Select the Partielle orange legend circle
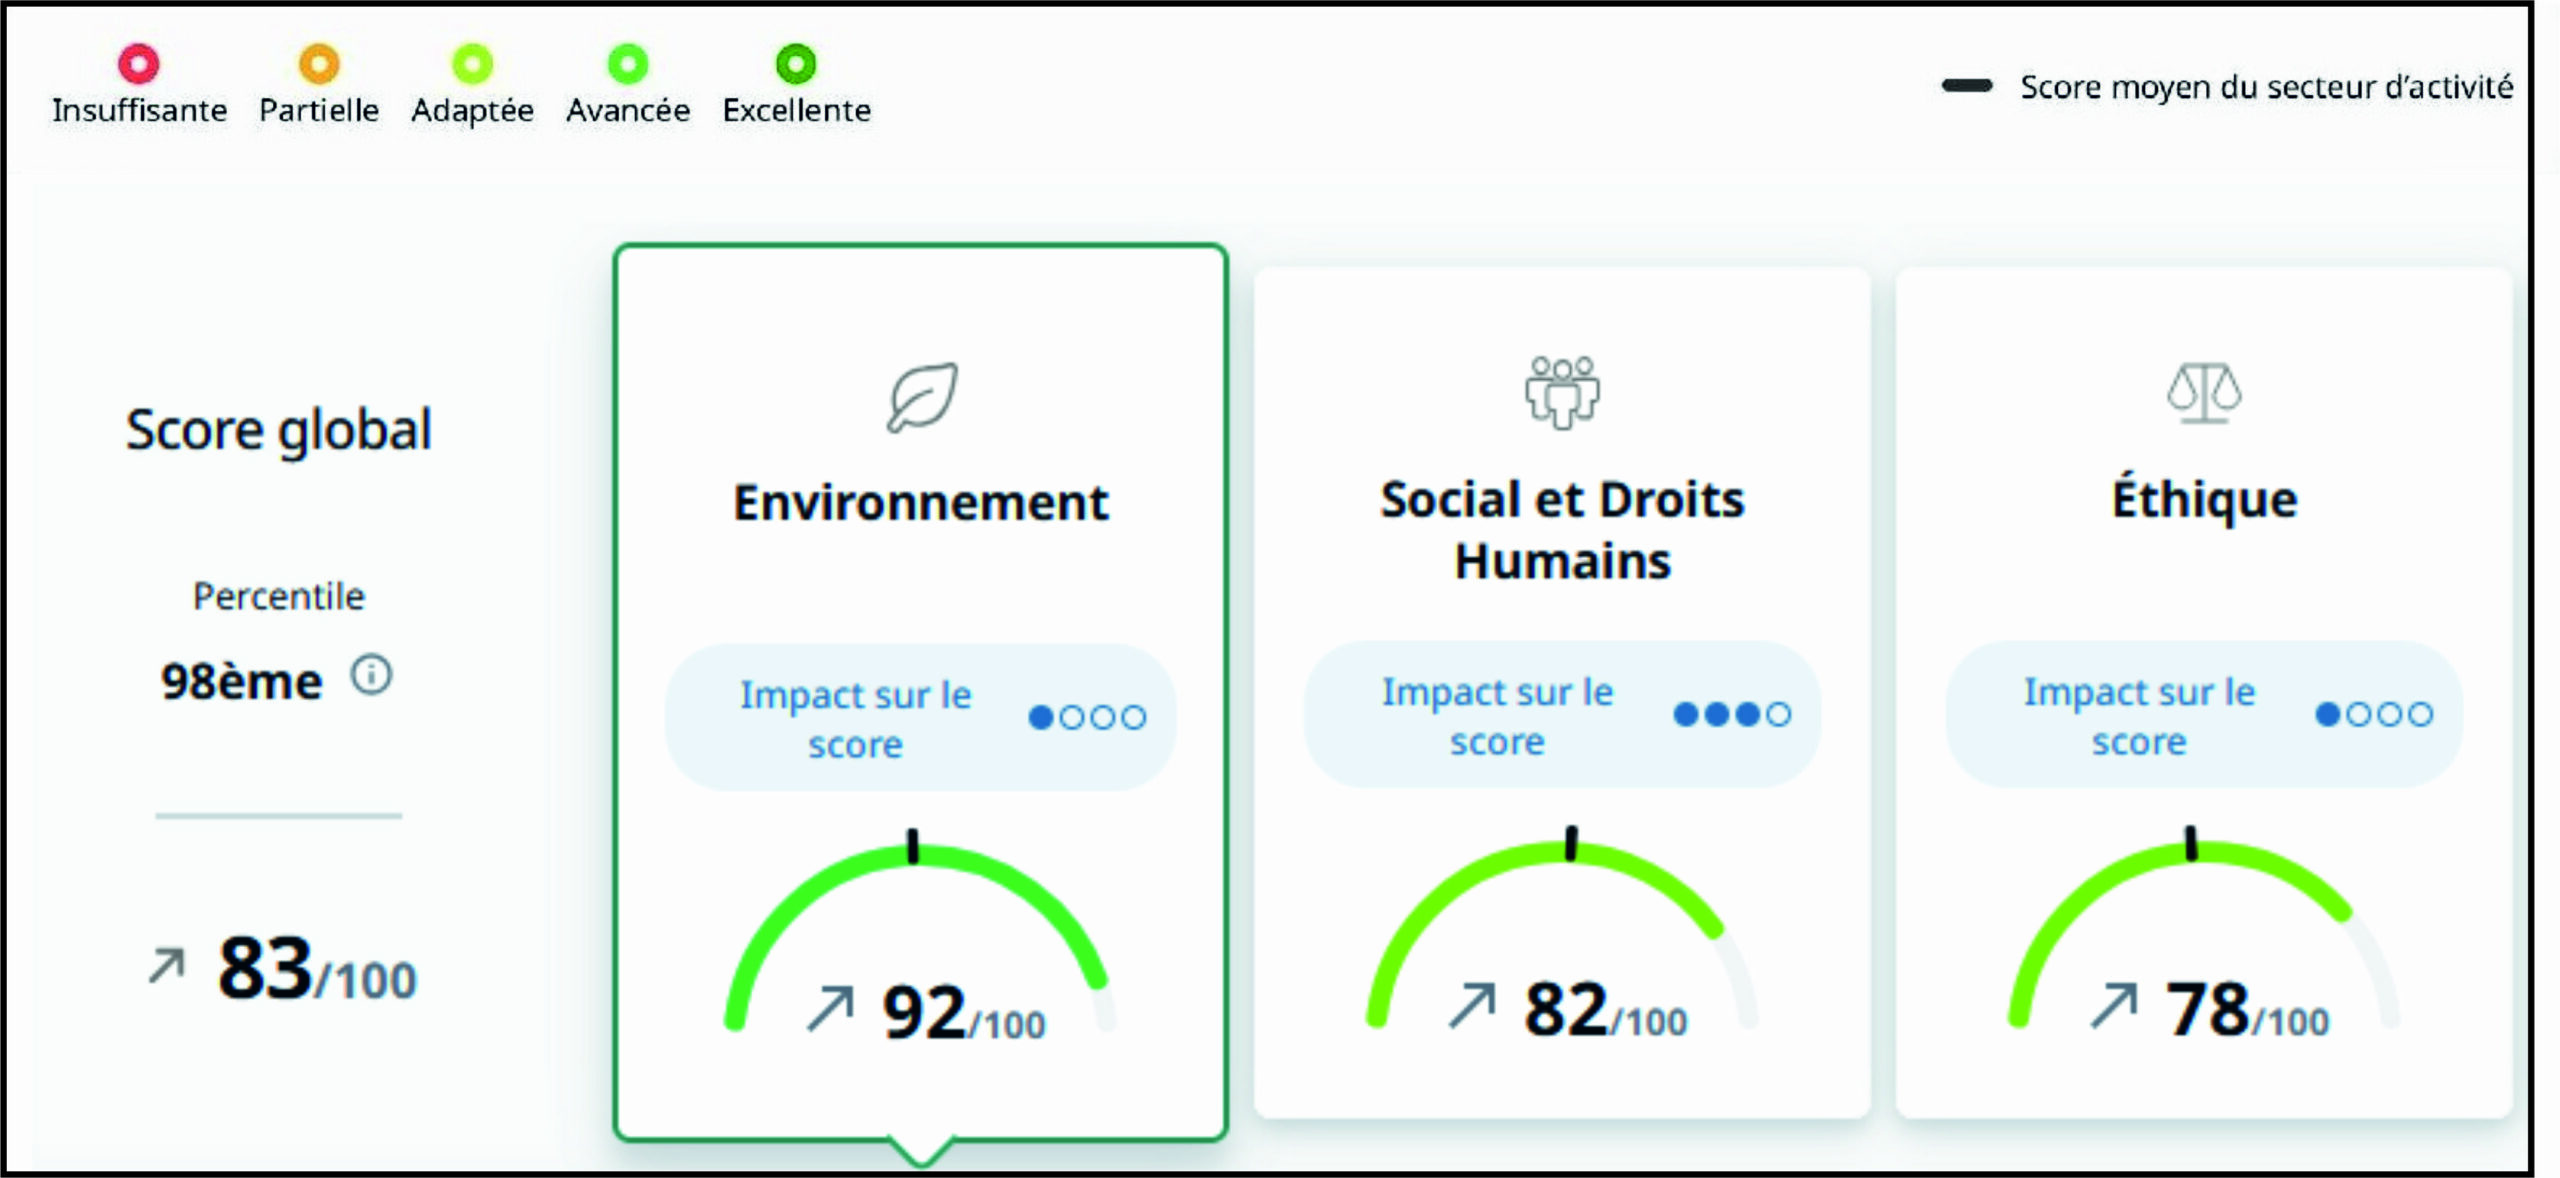The height and width of the screenshot is (1178, 2560). pos(319,64)
